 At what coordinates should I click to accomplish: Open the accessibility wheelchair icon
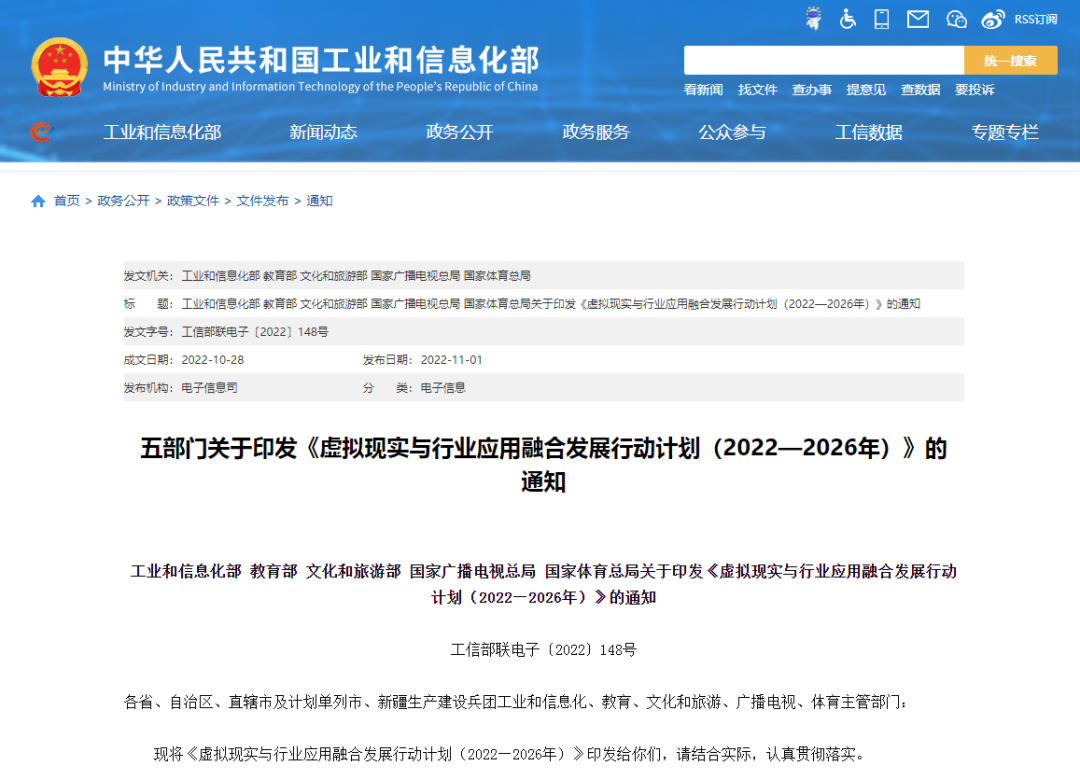pyautogui.click(x=847, y=18)
